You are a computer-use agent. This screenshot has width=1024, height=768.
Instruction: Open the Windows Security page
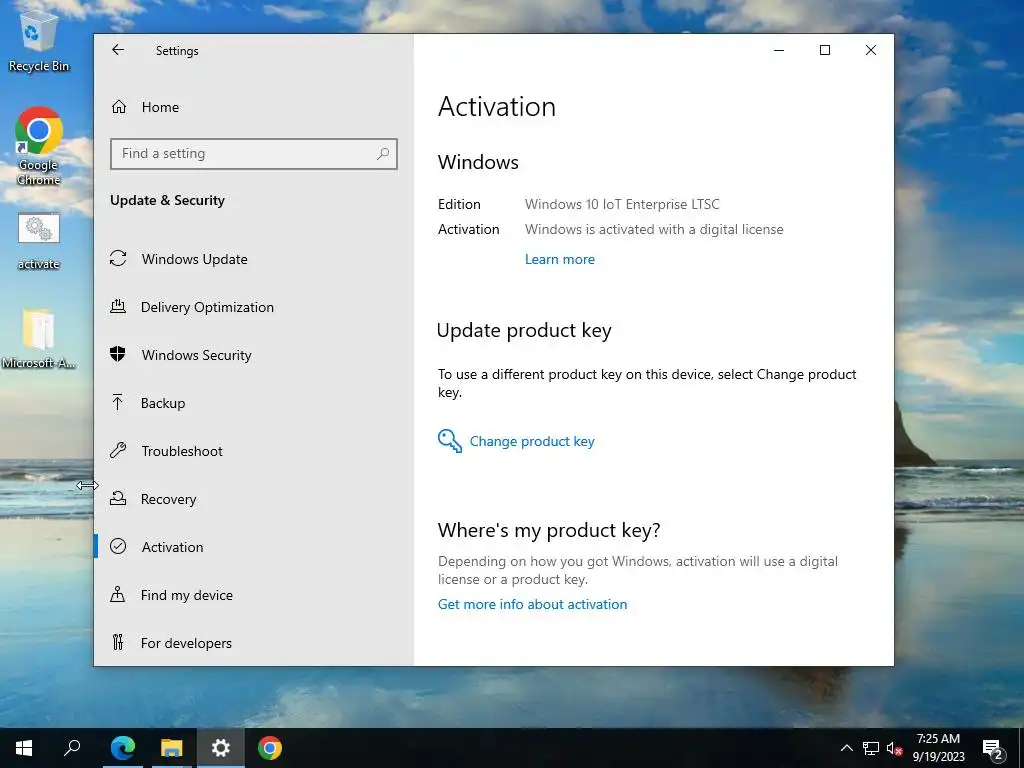[x=197, y=355]
